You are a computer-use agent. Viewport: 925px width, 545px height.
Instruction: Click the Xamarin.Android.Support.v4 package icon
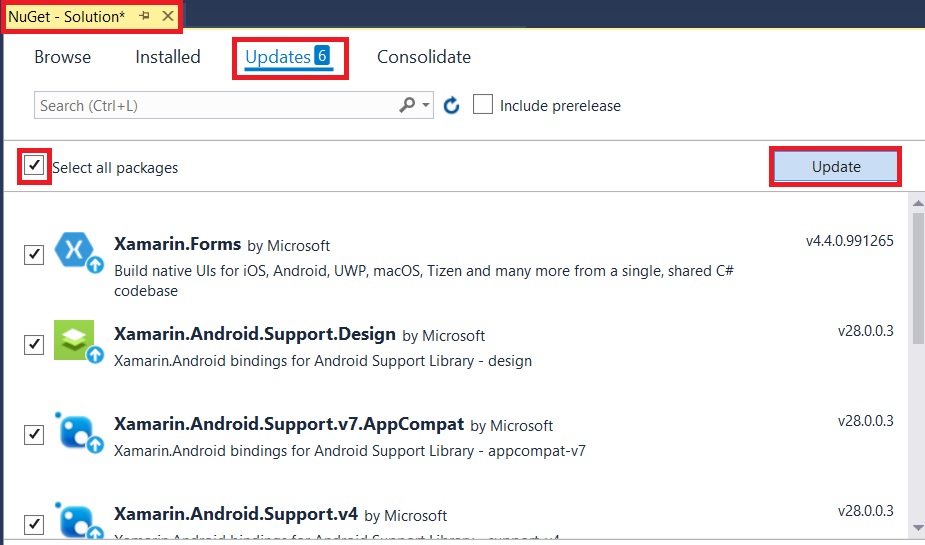pyautogui.click(x=78, y=521)
